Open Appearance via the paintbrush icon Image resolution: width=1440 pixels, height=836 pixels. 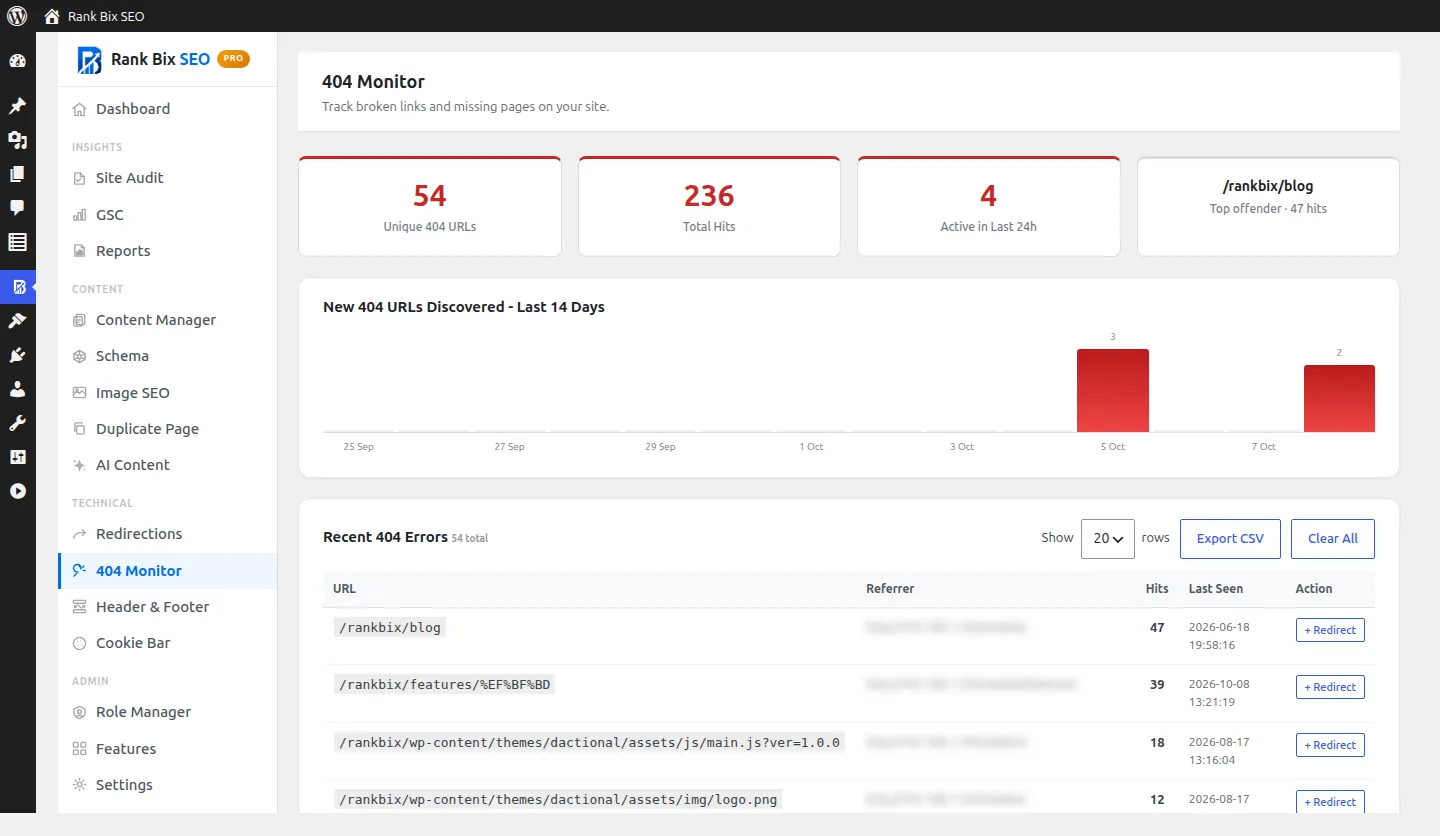(x=17, y=321)
